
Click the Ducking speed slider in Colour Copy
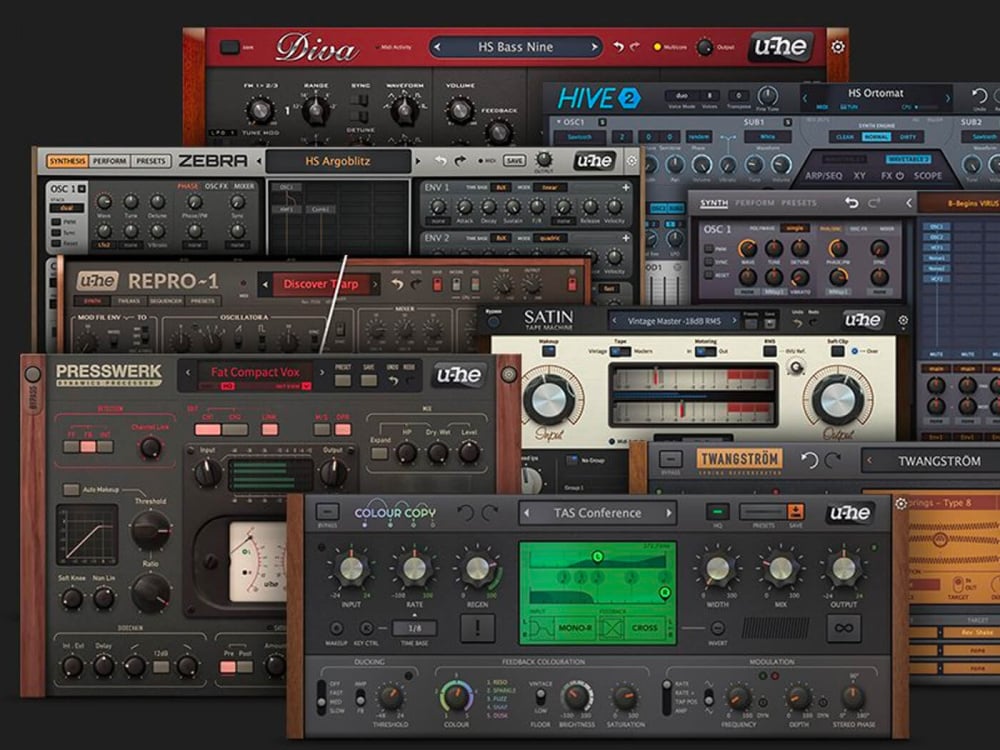(321, 696)
